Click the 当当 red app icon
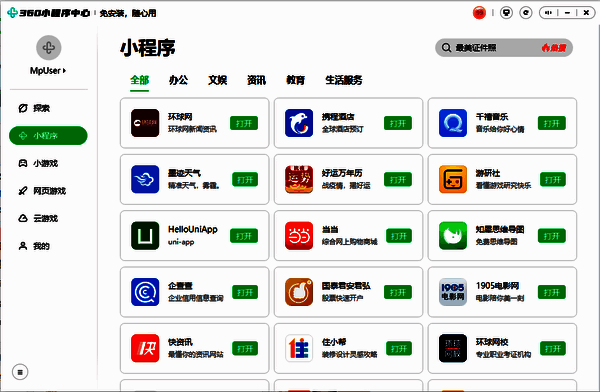600x392 pixels. pyautogui.click(x=299, y=235)
